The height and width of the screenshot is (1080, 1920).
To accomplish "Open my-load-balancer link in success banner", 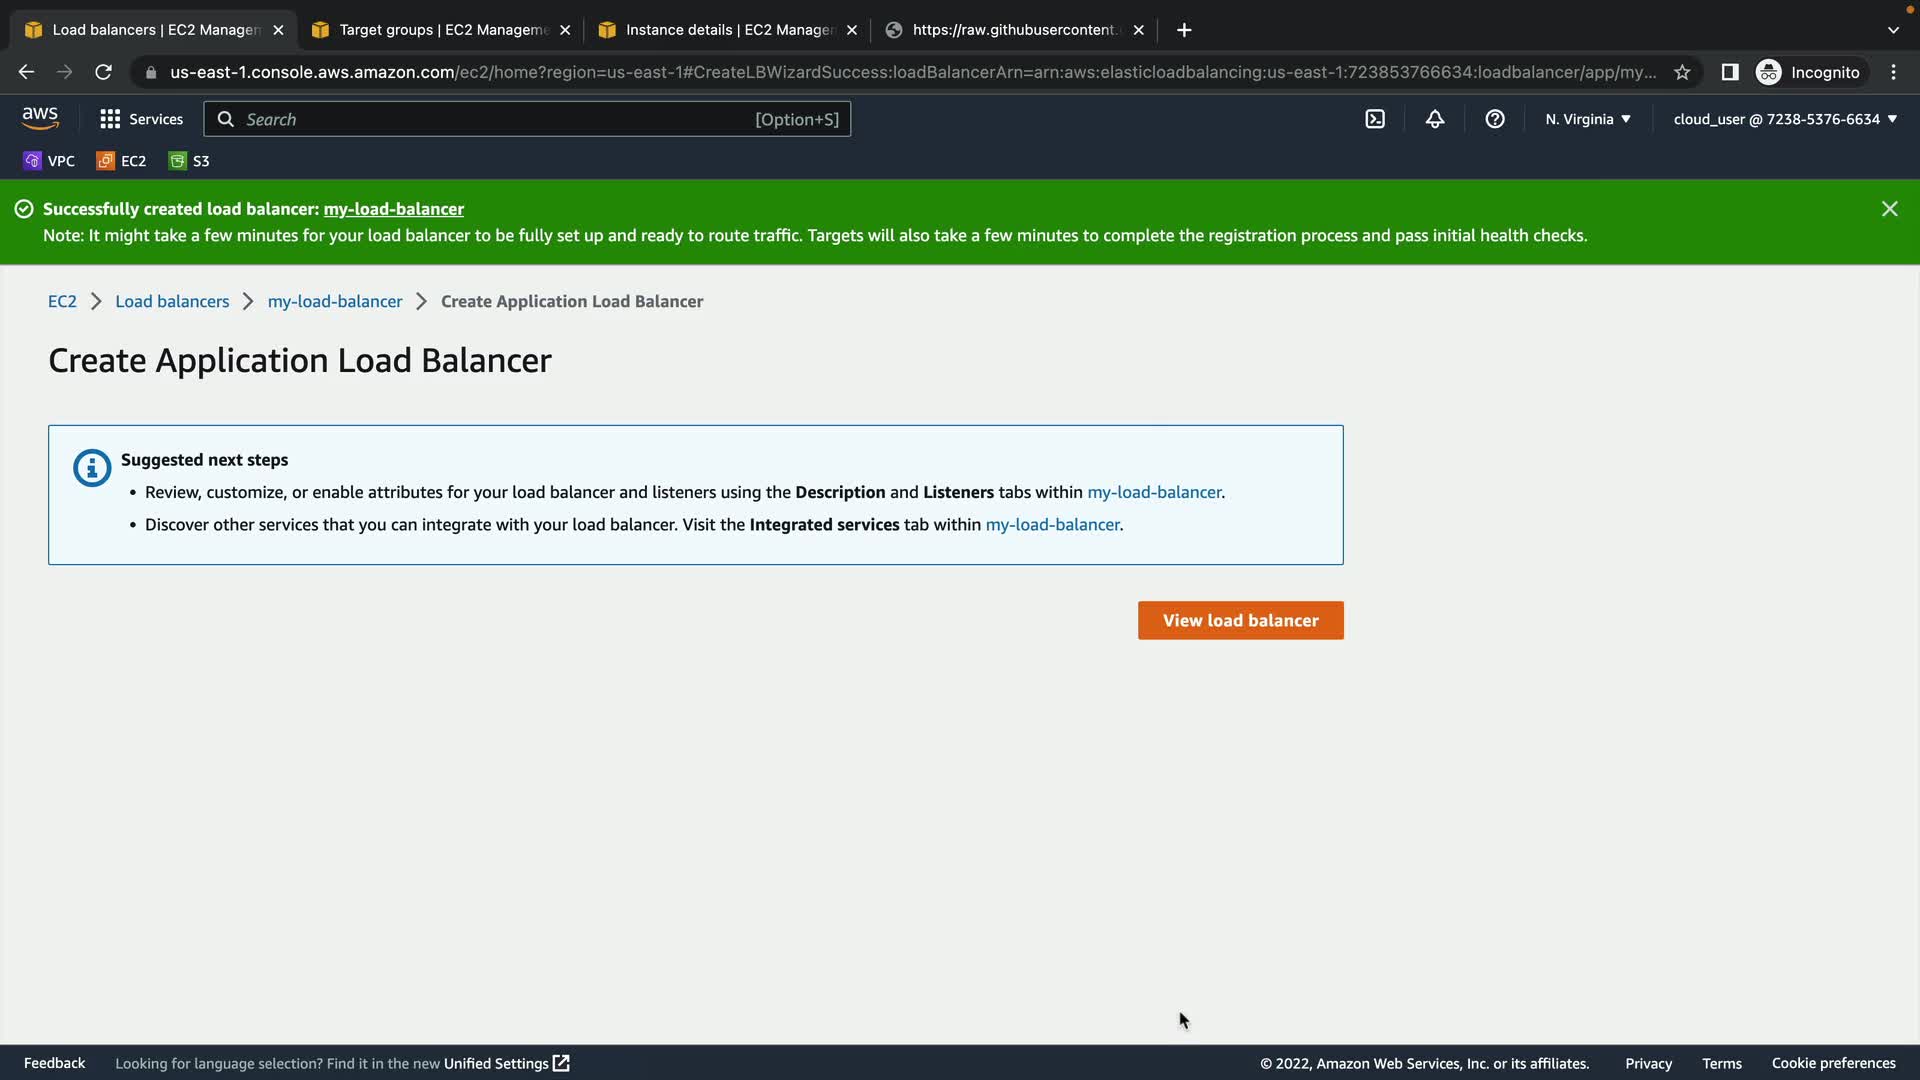I will coord(393,209).
